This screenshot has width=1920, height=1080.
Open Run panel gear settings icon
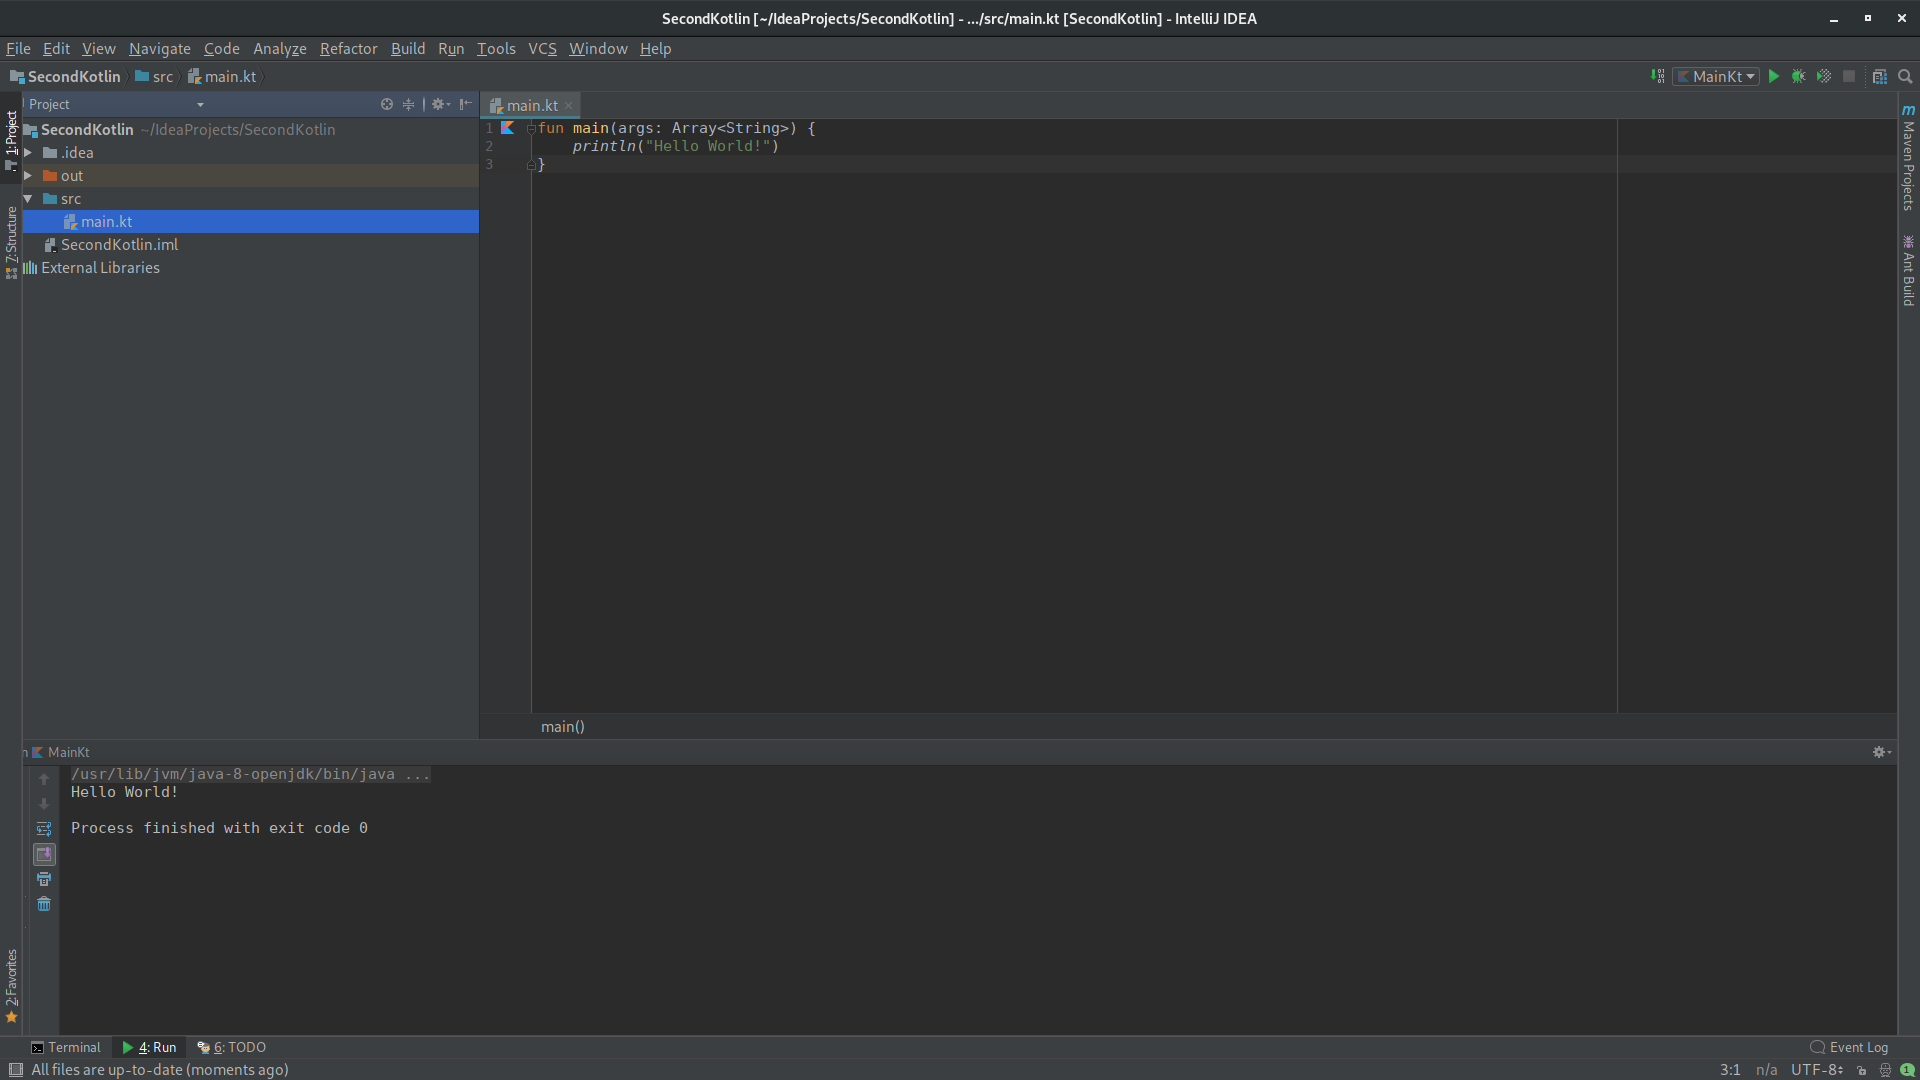coord(1881,752)
